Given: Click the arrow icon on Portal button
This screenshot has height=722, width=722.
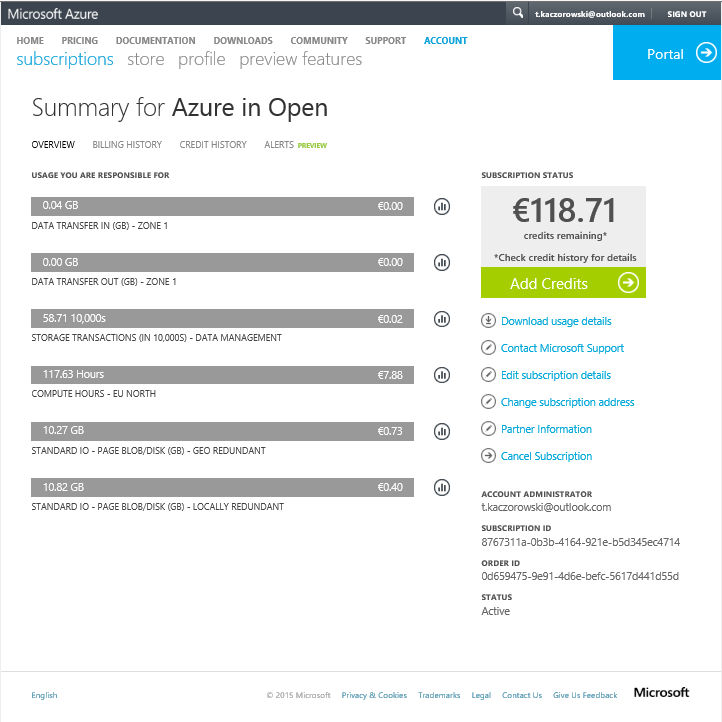Looking at the screenshot, I should (x=705, y=53).
